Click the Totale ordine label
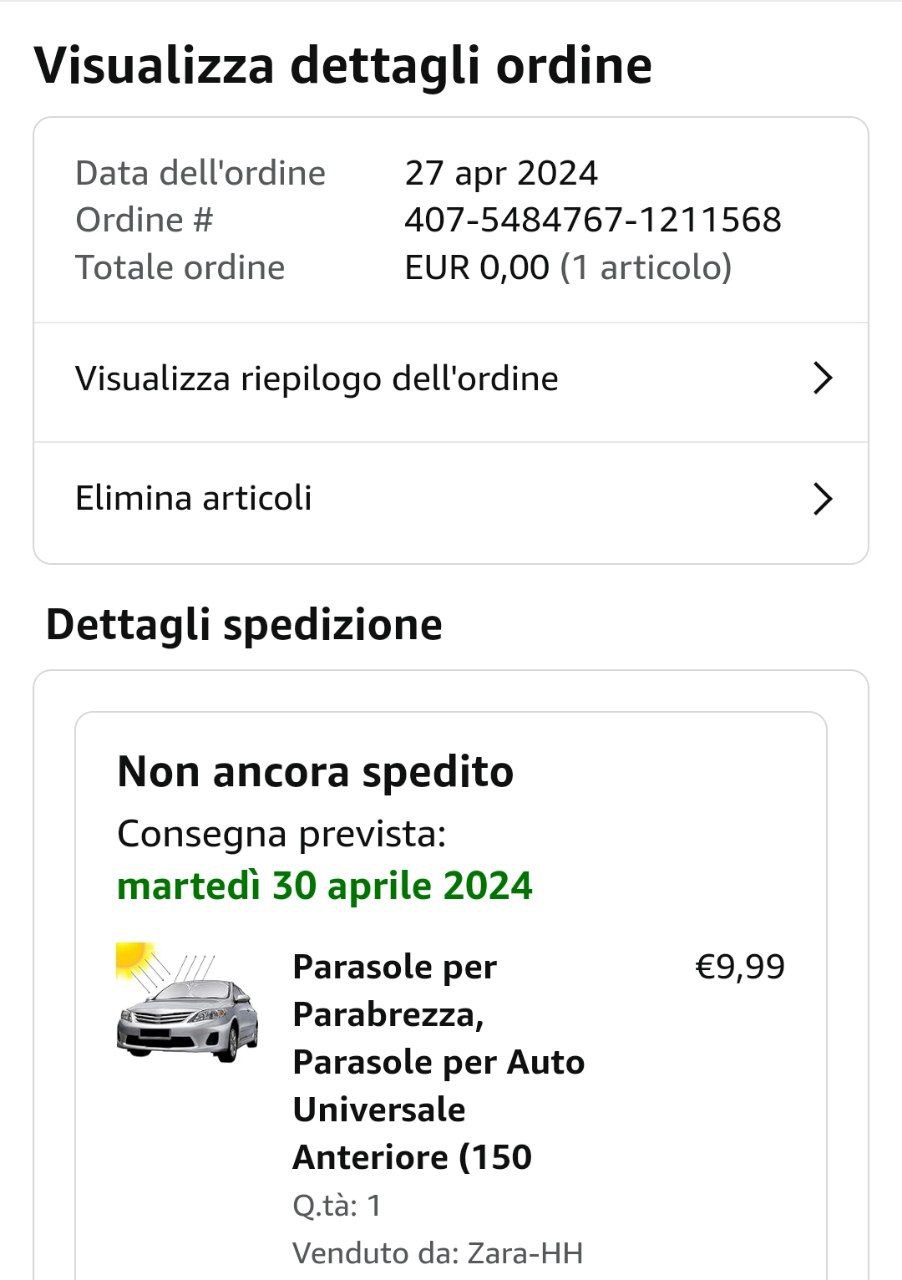Screen dimensions: 902x1280 180,268
